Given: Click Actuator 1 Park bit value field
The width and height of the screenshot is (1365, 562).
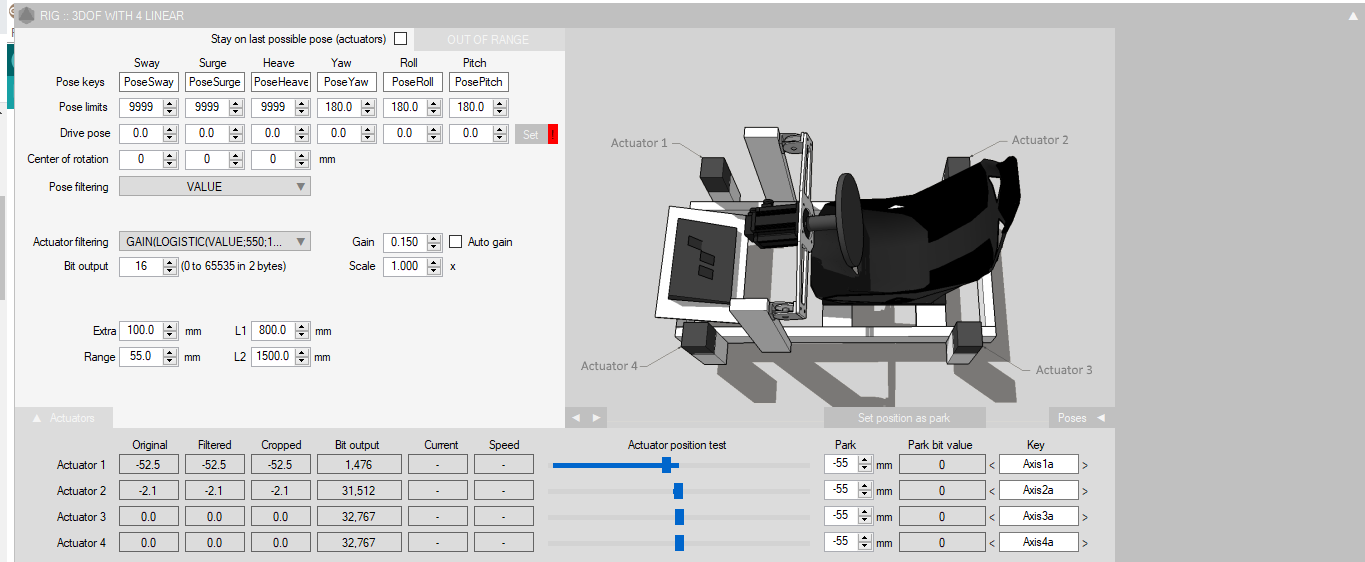Looking at the screenshot, I should tap(941, 465).
